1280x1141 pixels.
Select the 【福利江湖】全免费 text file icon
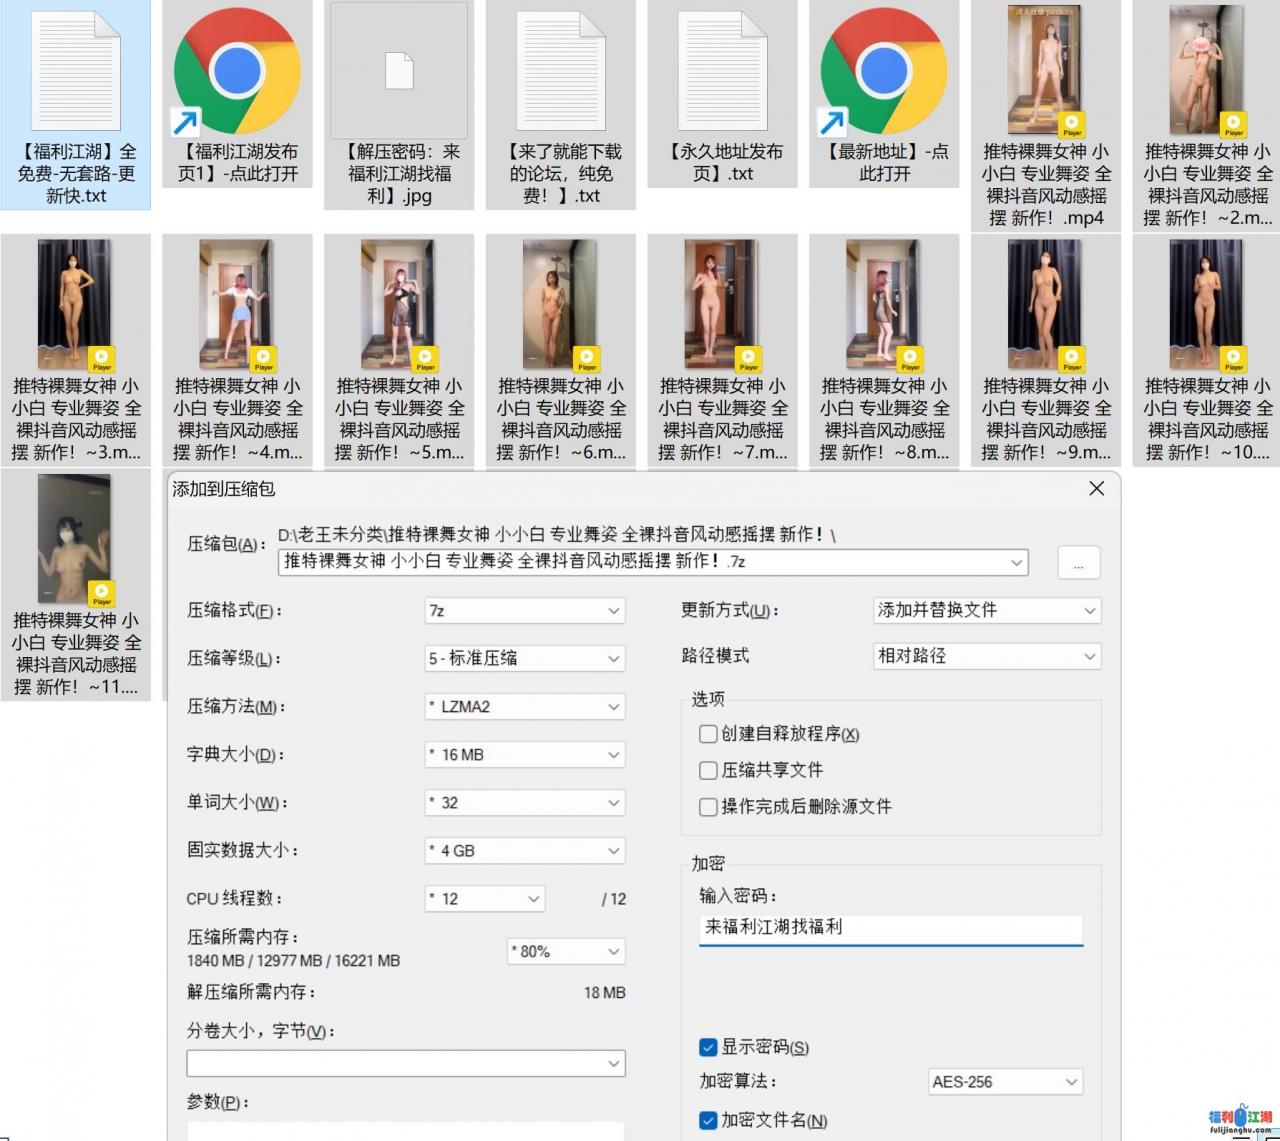click(x=76, y=71)
